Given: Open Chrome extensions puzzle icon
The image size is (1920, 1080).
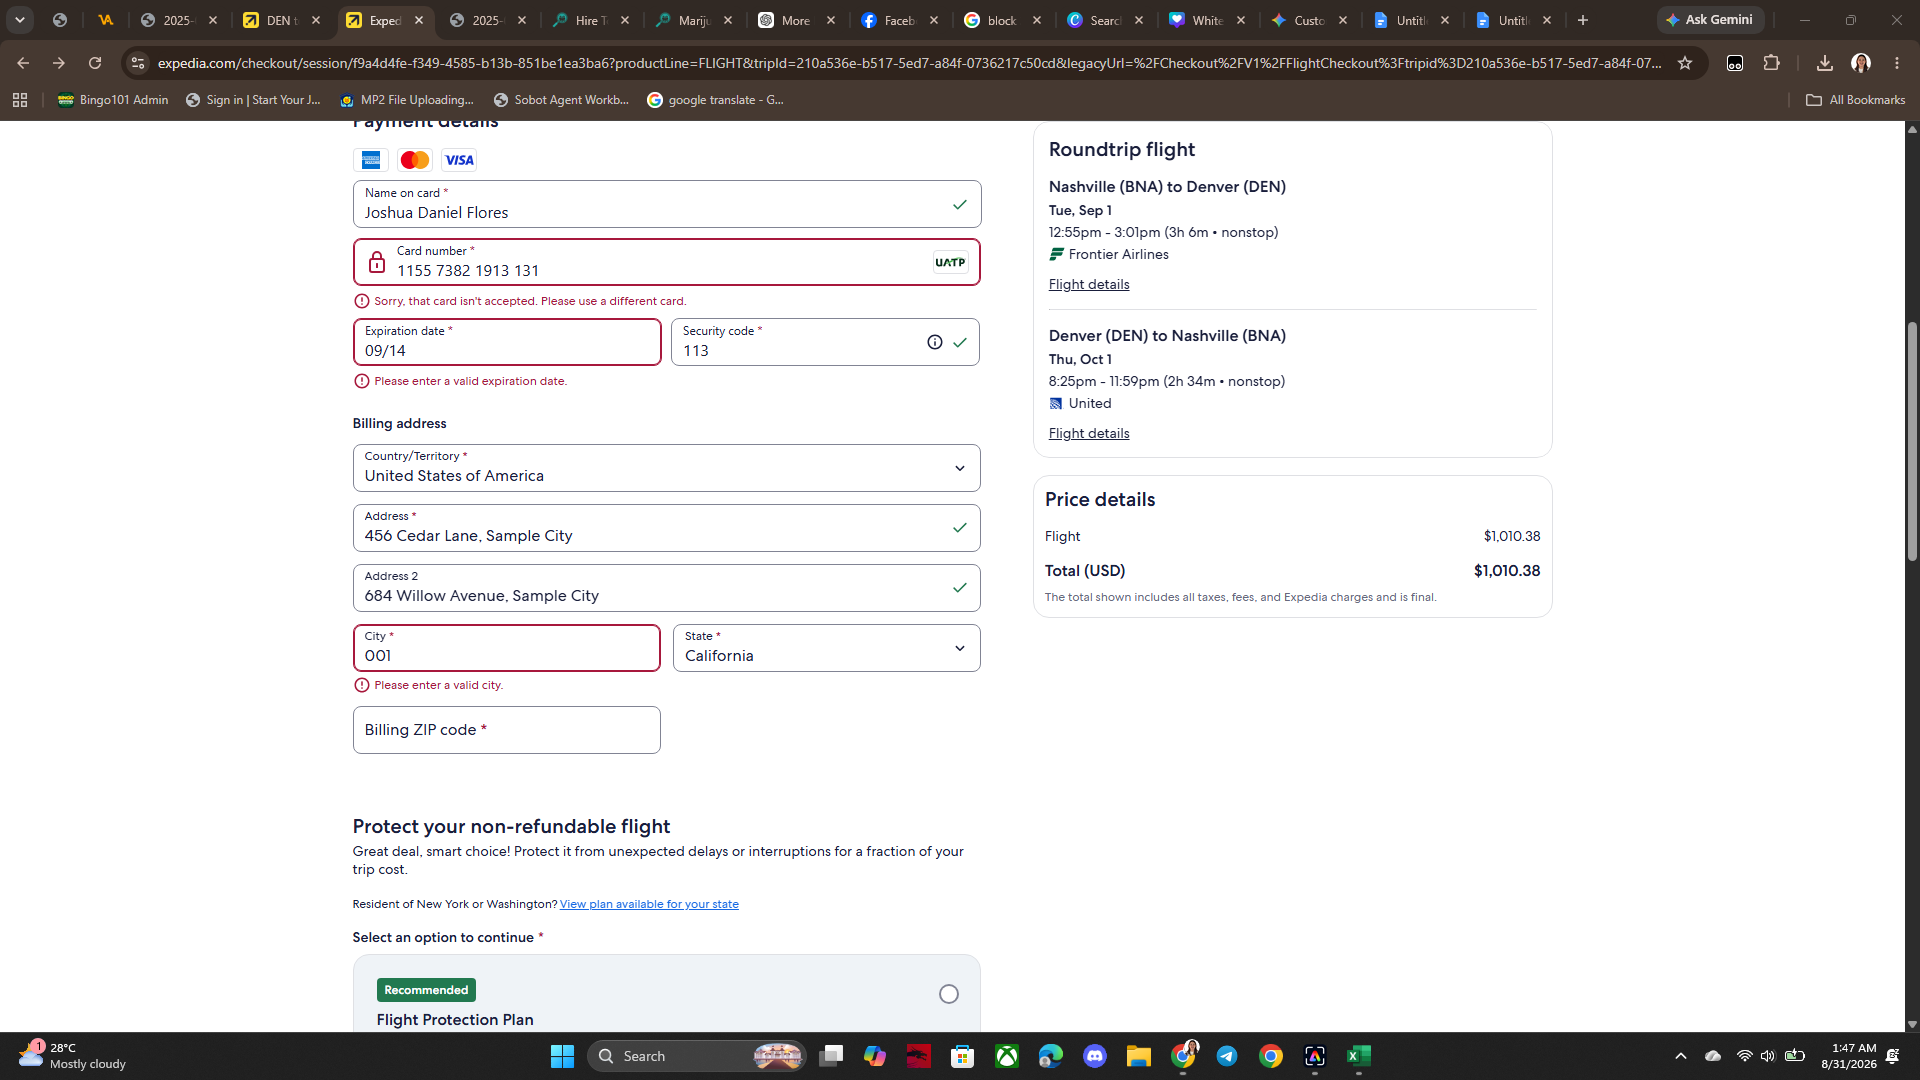Looking at the screenshot, I should tap(1771, 63).
